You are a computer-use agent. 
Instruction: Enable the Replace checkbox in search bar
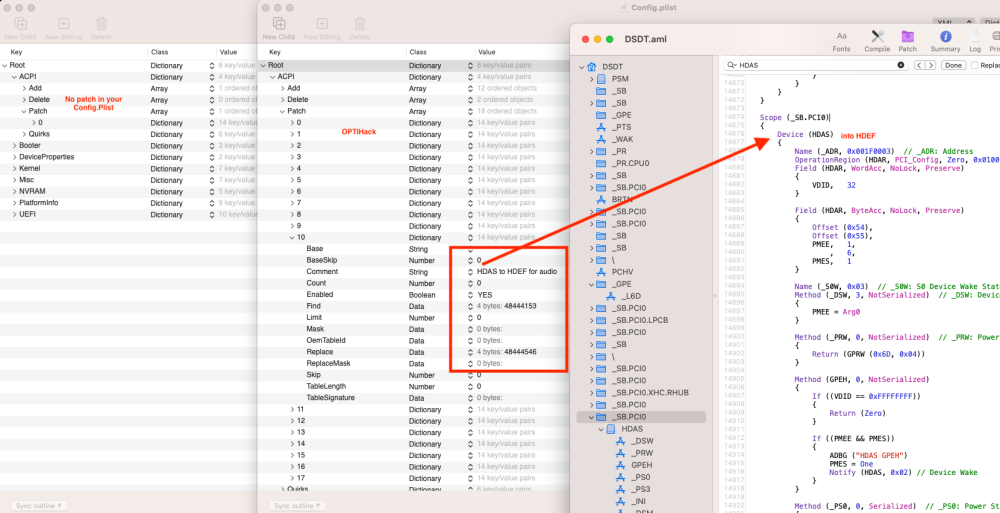[x=974, y=65]
